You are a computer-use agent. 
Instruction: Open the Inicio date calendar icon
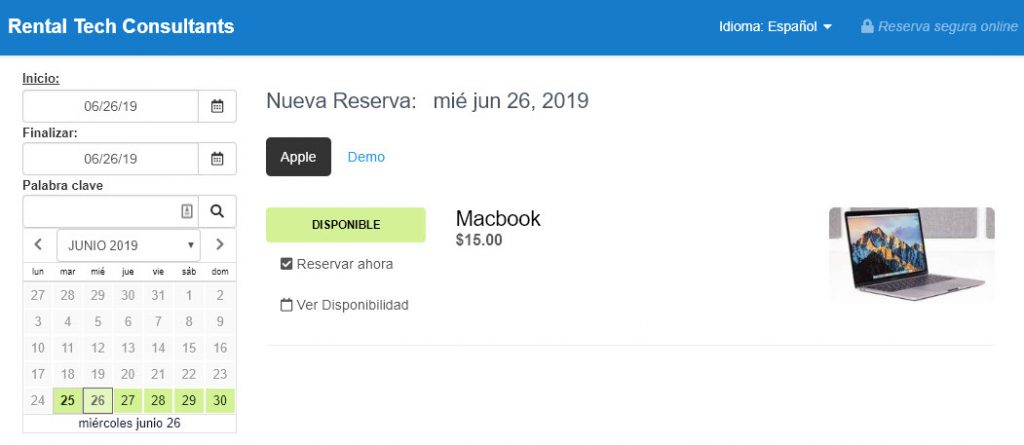tap(217, 106)
